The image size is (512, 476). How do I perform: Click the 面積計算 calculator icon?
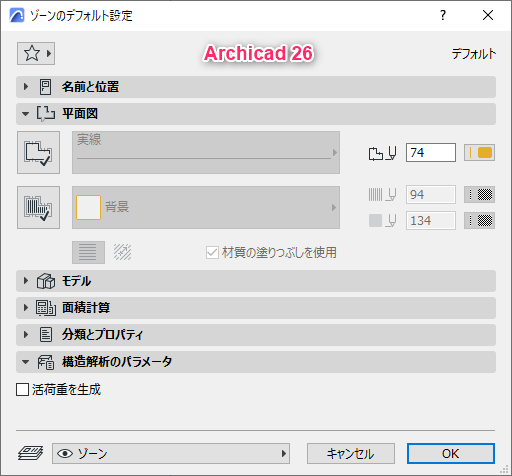coord(46,308)
